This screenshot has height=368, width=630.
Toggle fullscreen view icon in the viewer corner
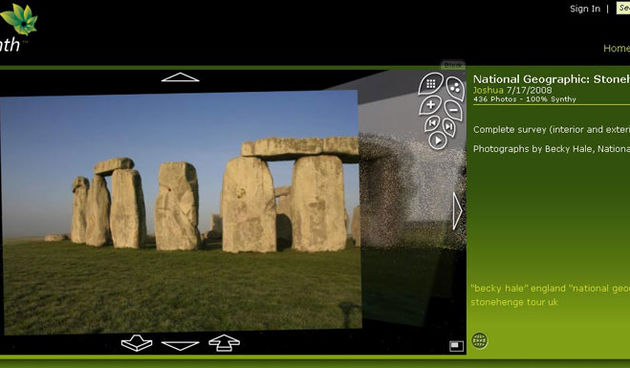[456, 346]
